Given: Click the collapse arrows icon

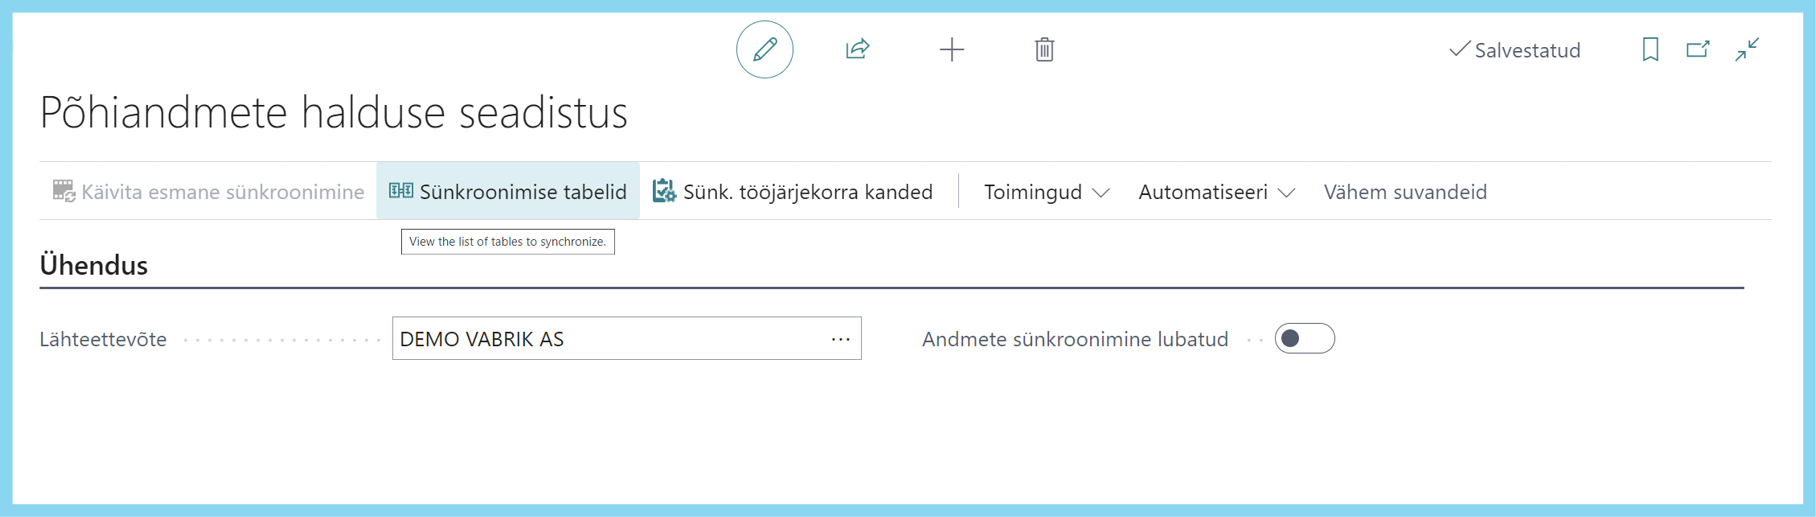Looking at the screenshot, I should pos(1747,49).
